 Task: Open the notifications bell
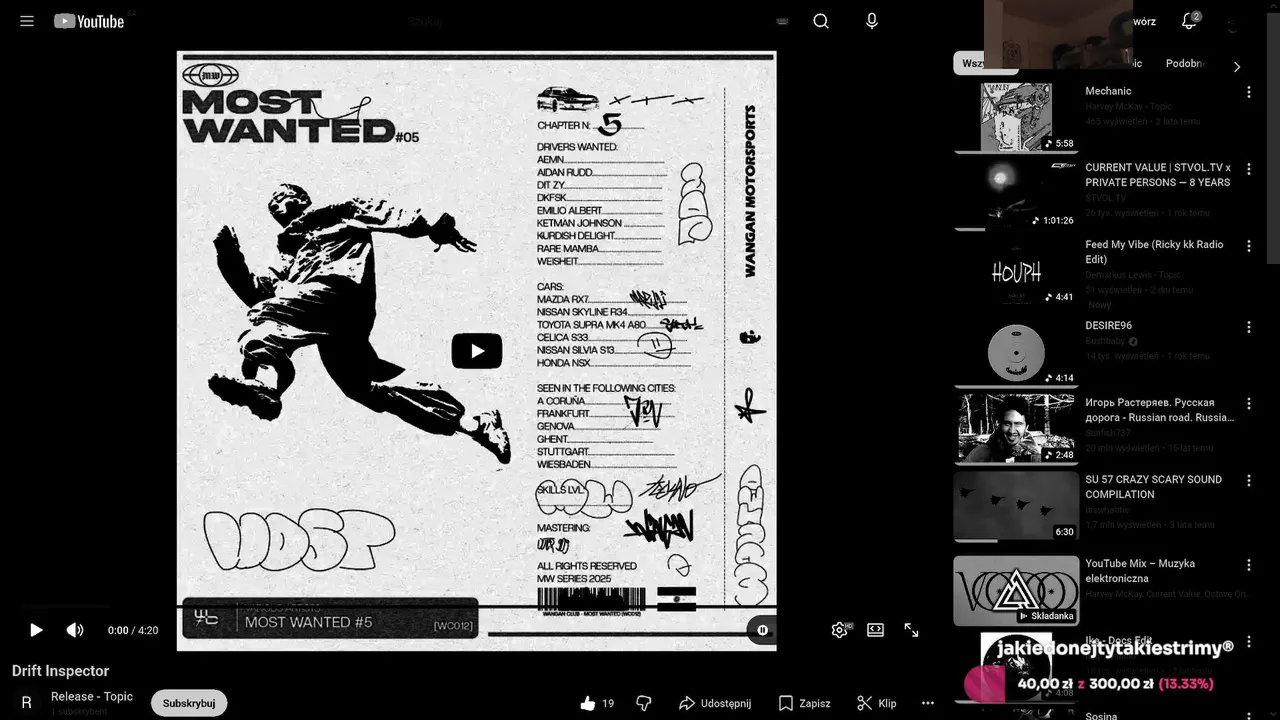click(x=1189, y=21)
